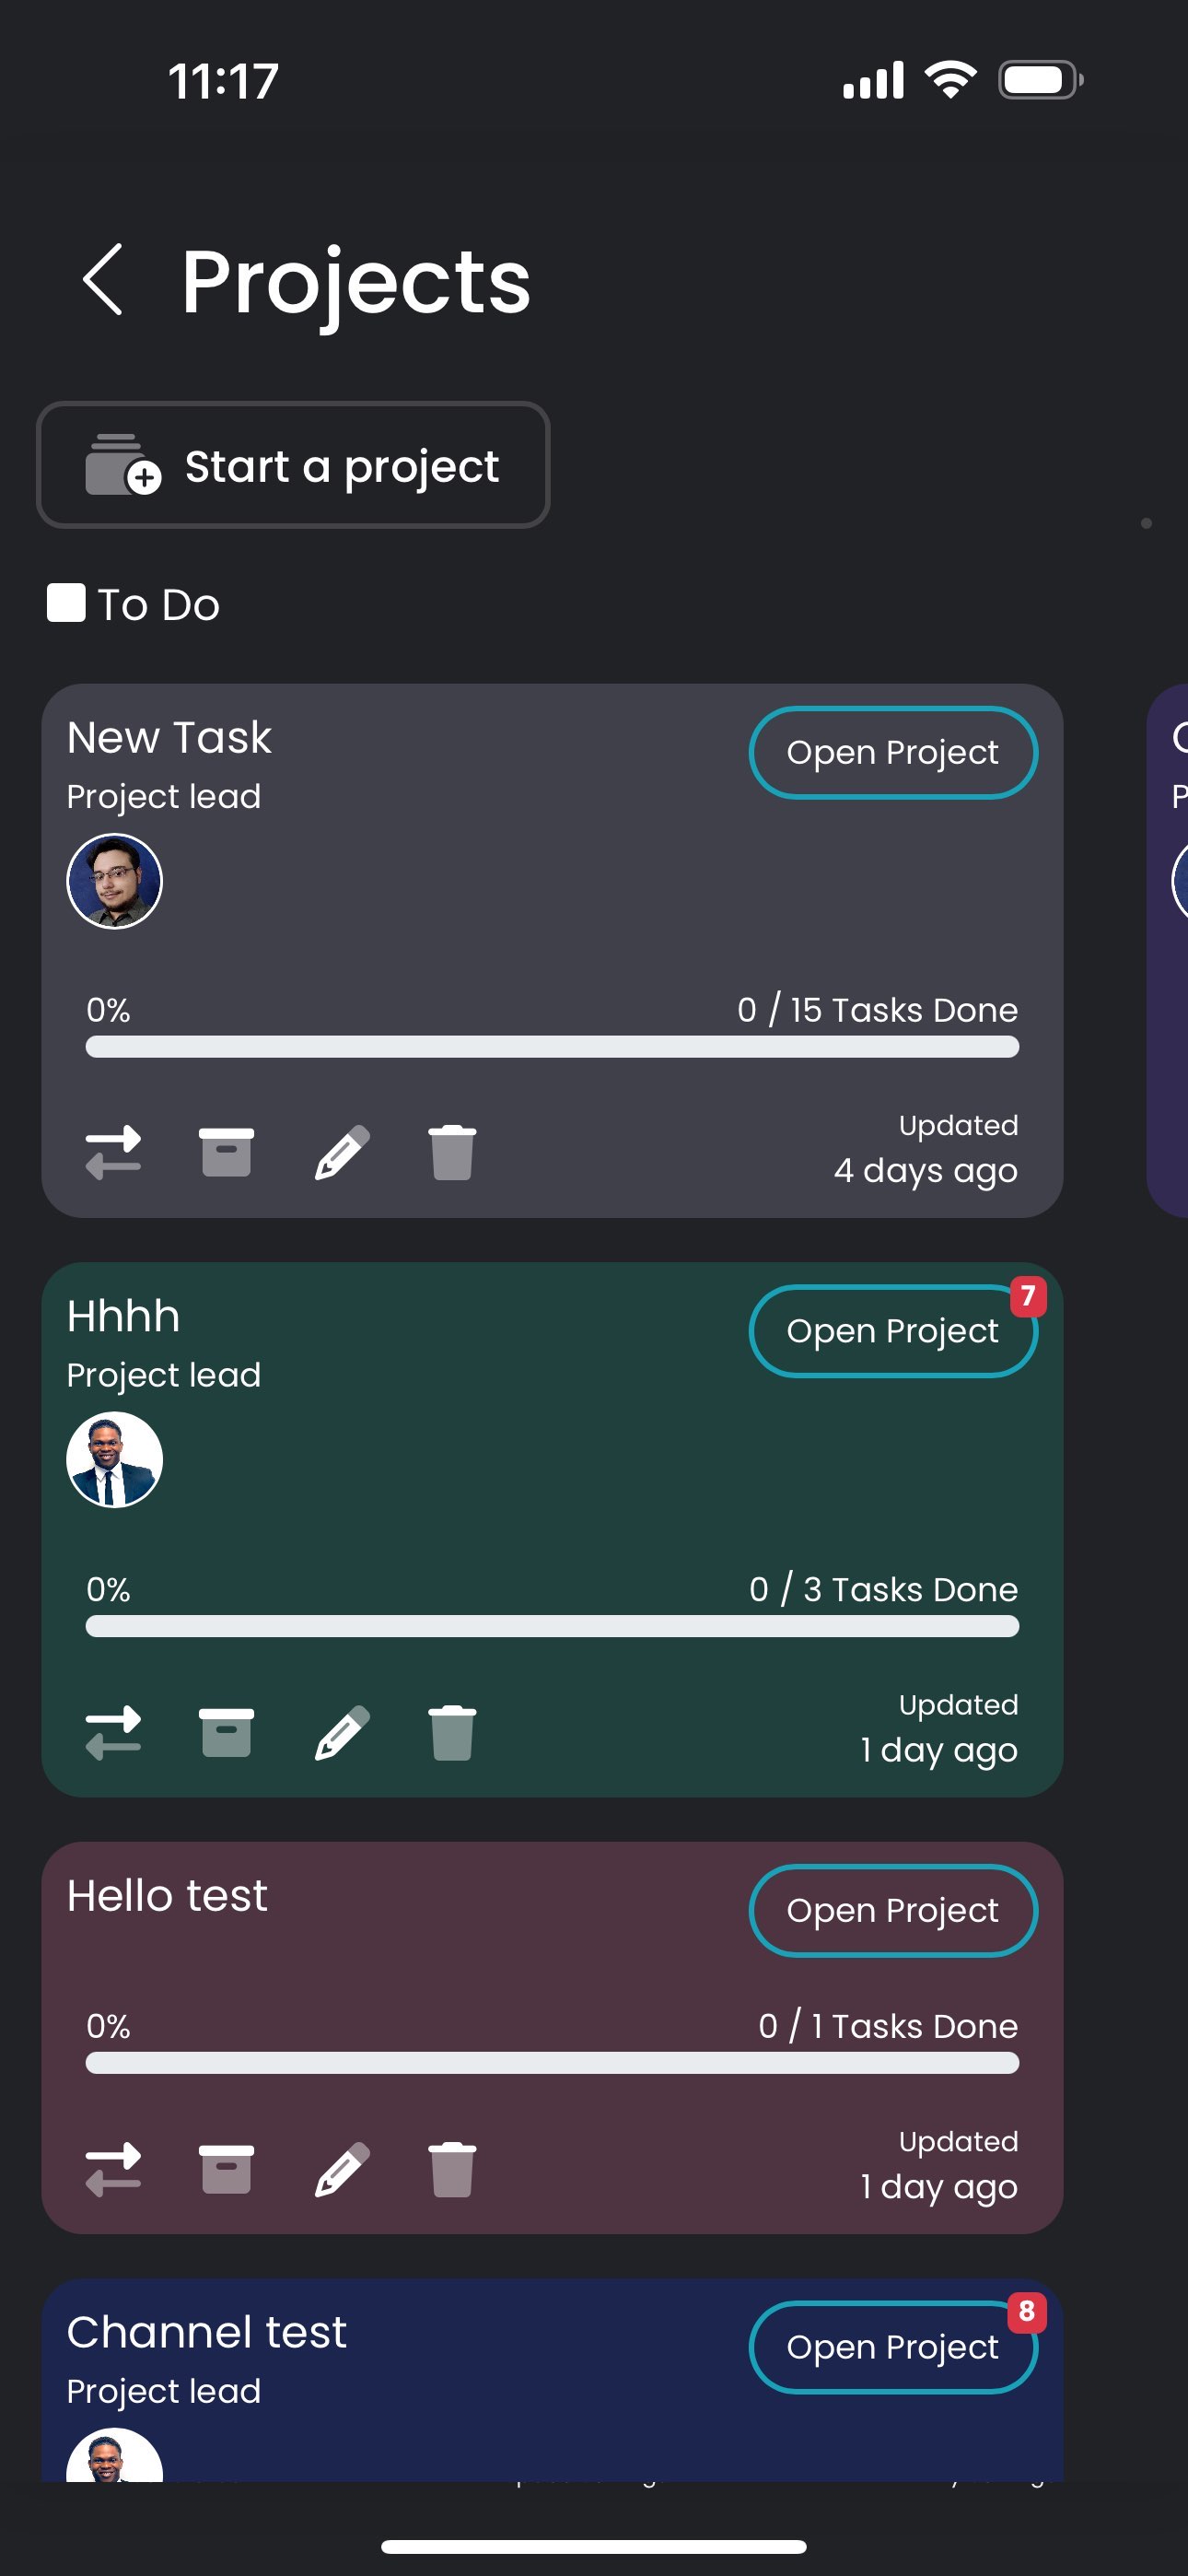Tap the Updated 4 days ago text
This screenshot has height=2576, width=1188.
(x=926, y=1149)
